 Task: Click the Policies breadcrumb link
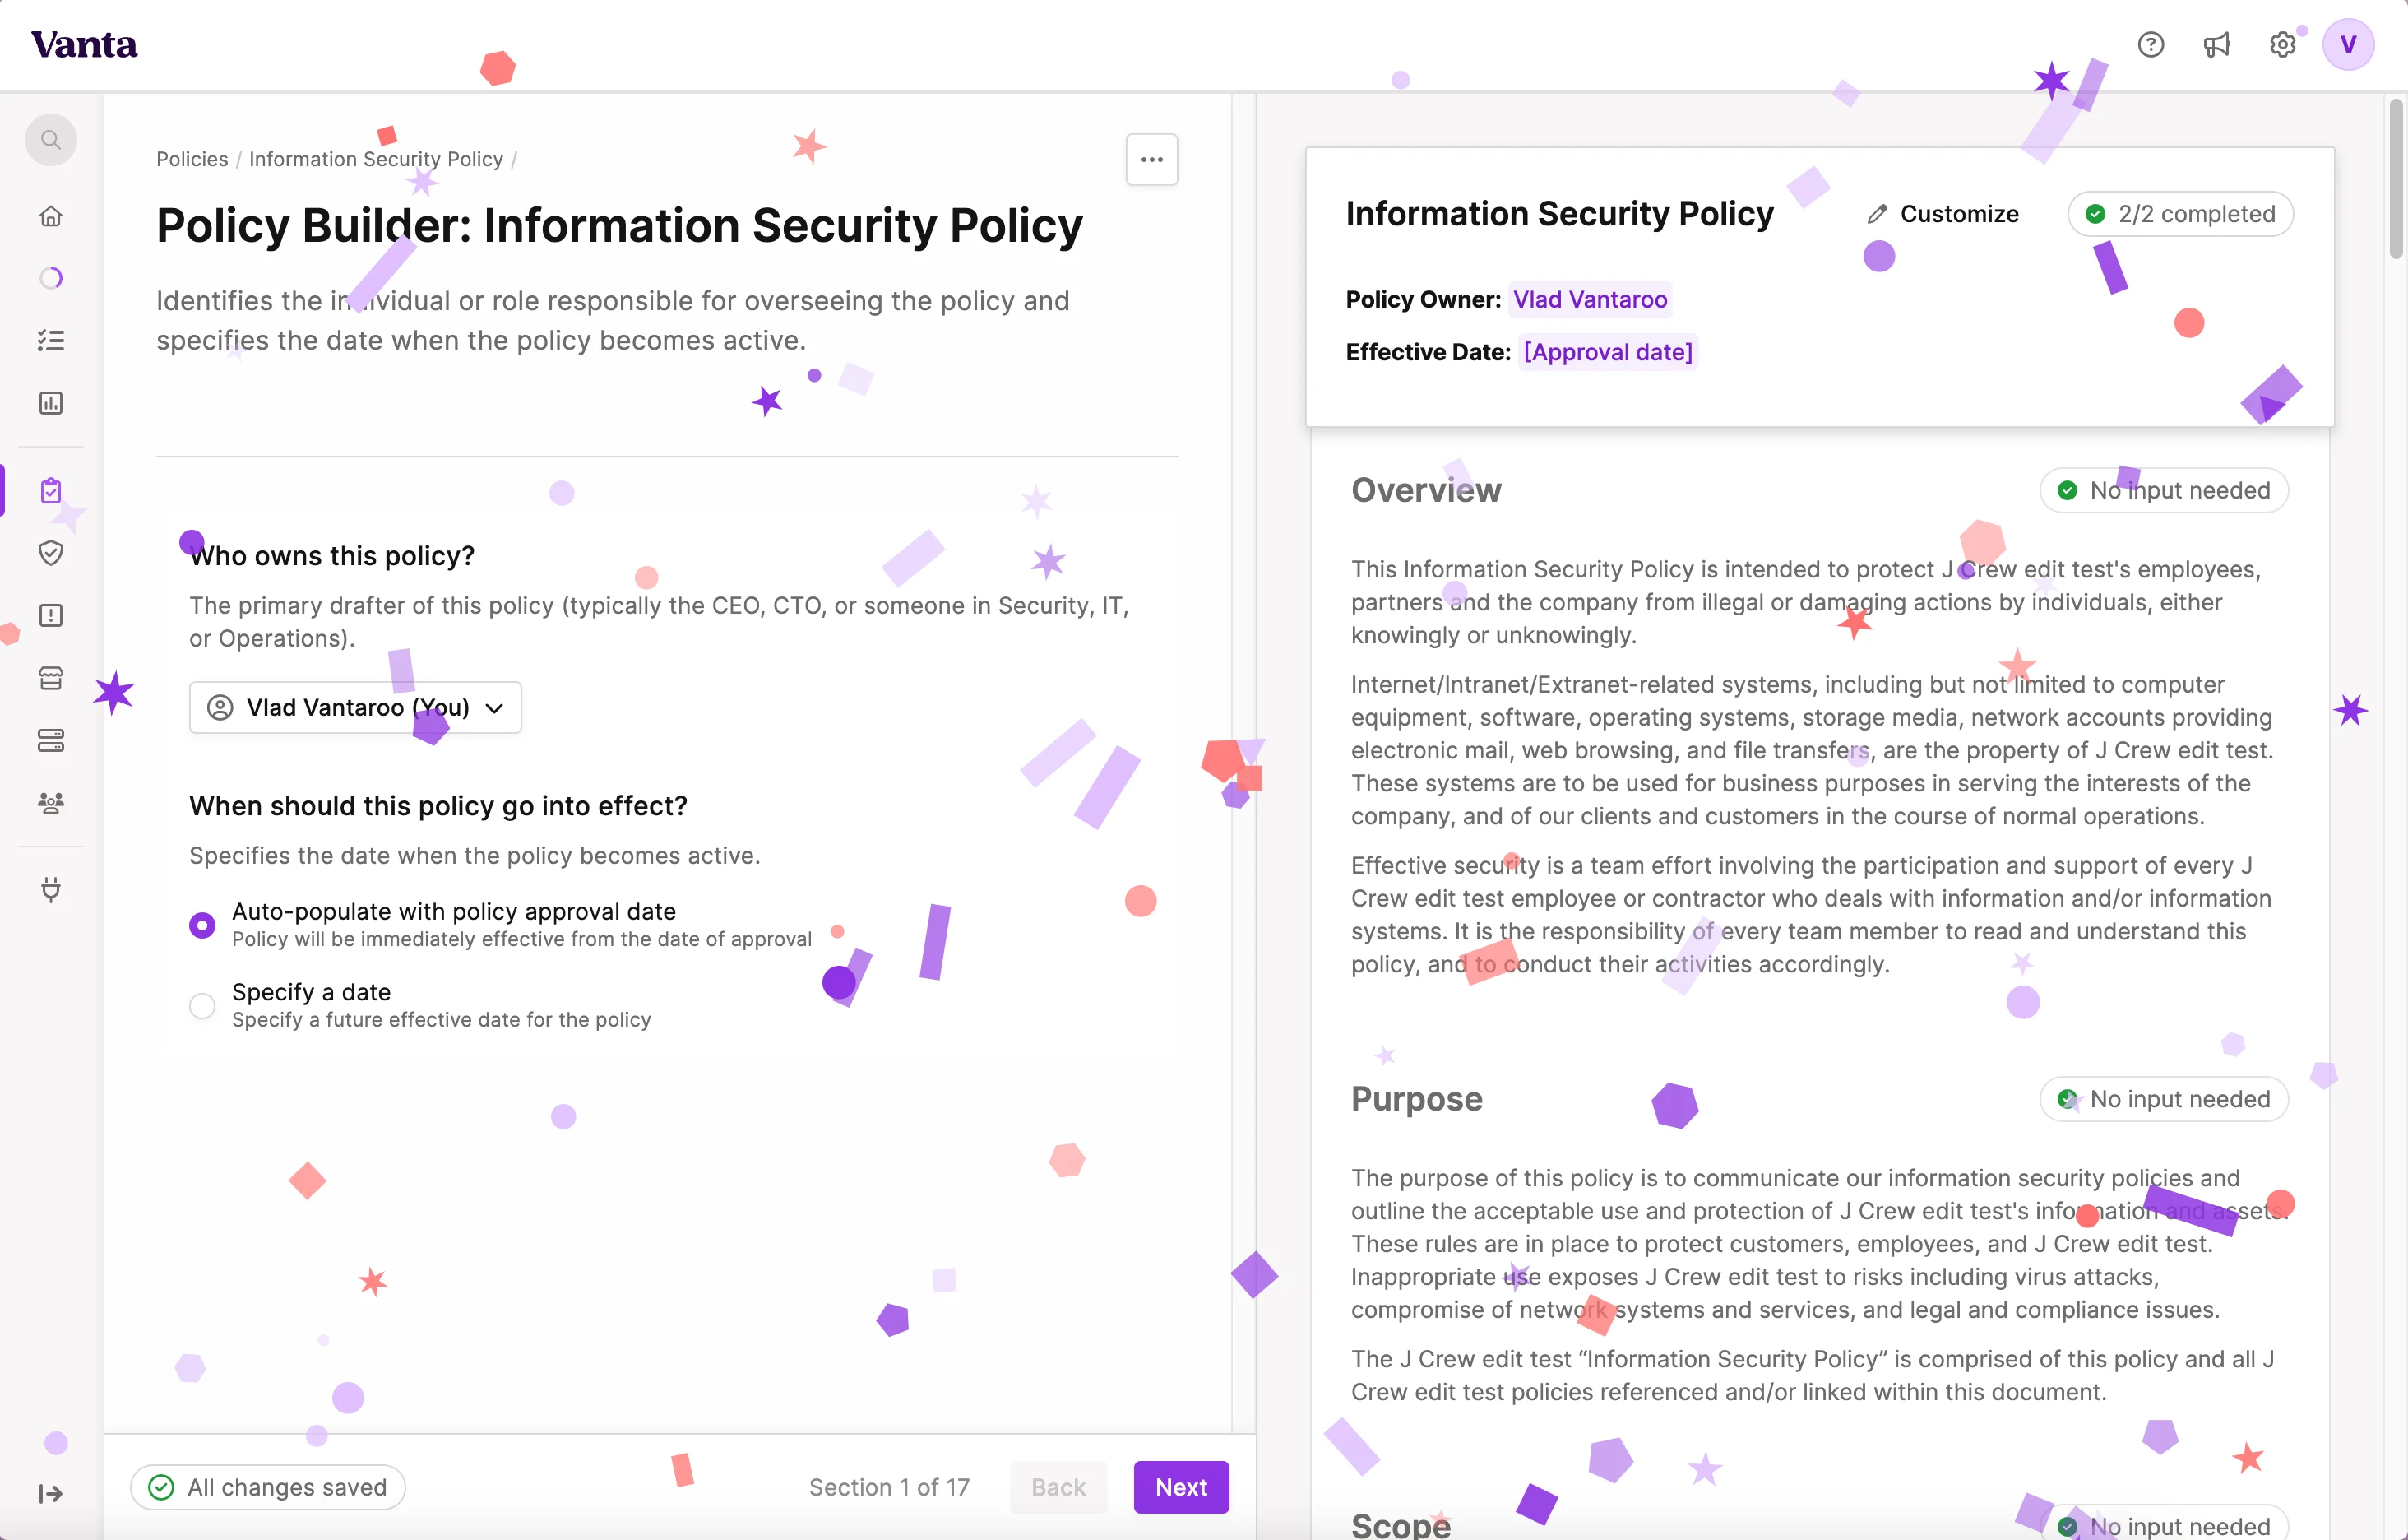click(x=192, y=159)
